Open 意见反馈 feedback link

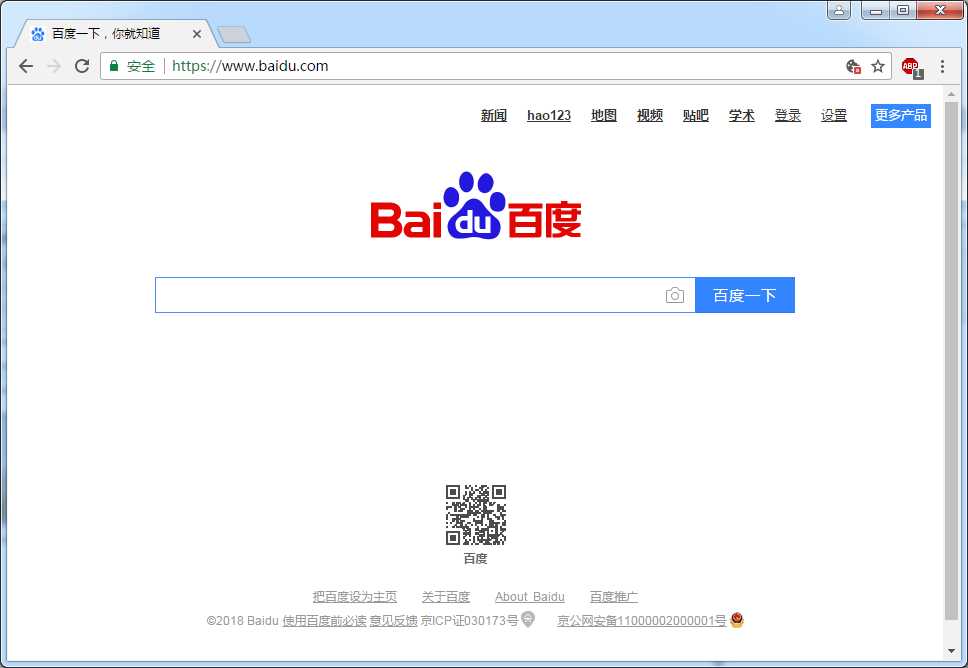pos(393,620)
